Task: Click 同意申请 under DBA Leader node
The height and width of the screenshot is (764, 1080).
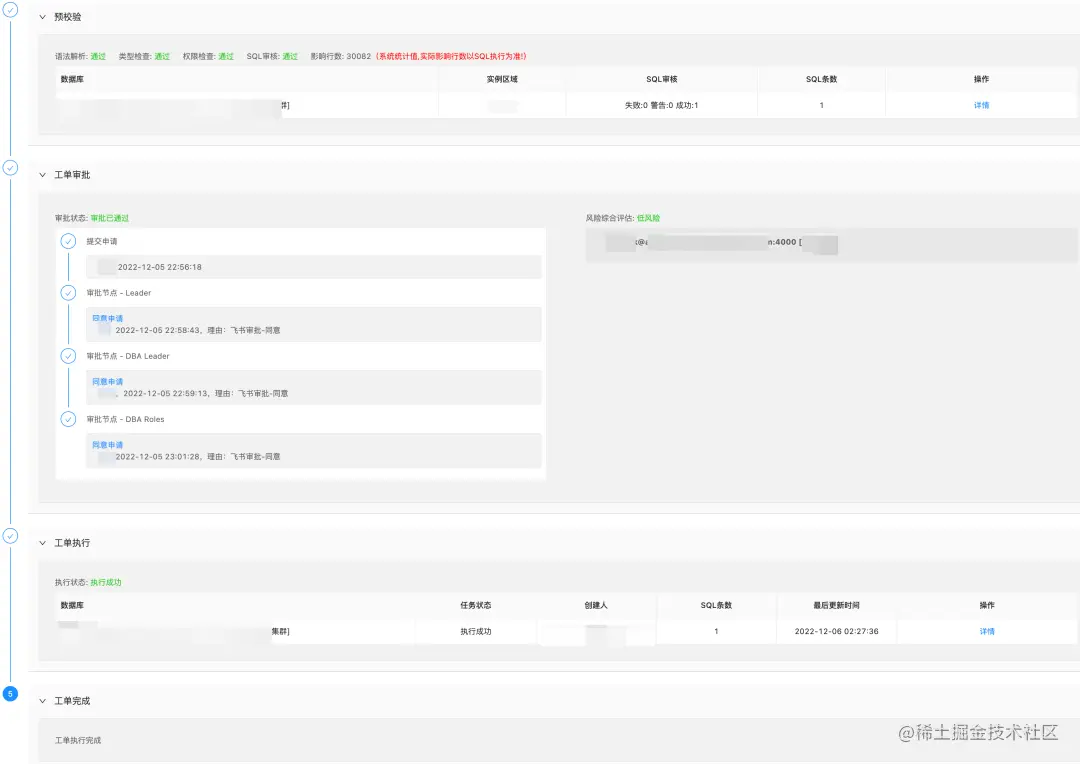Action: point(107,382)
